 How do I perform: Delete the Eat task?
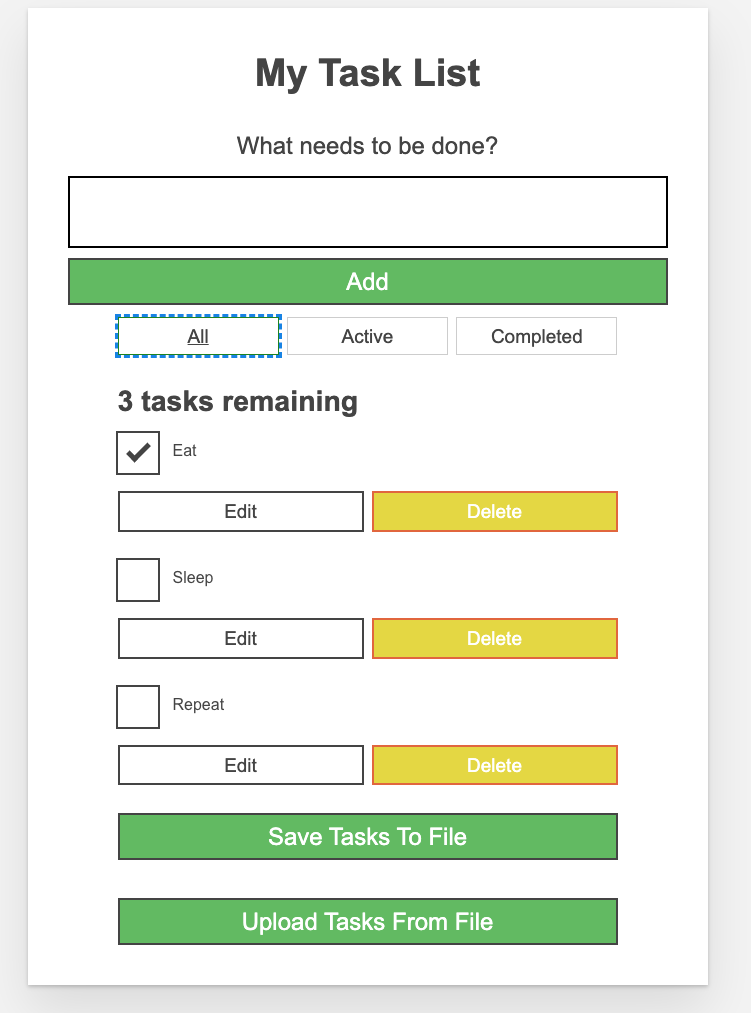(494, 511)
